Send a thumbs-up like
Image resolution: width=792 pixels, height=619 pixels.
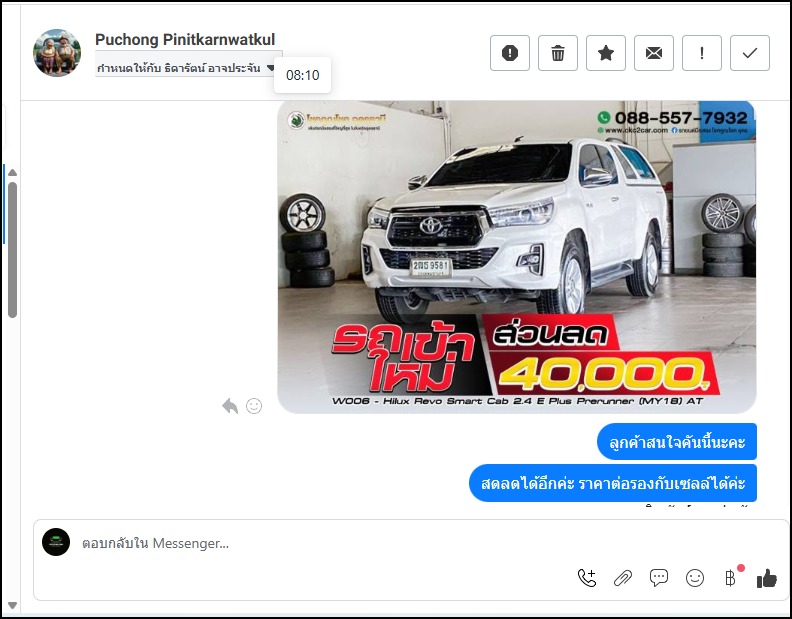coord(767,578)
